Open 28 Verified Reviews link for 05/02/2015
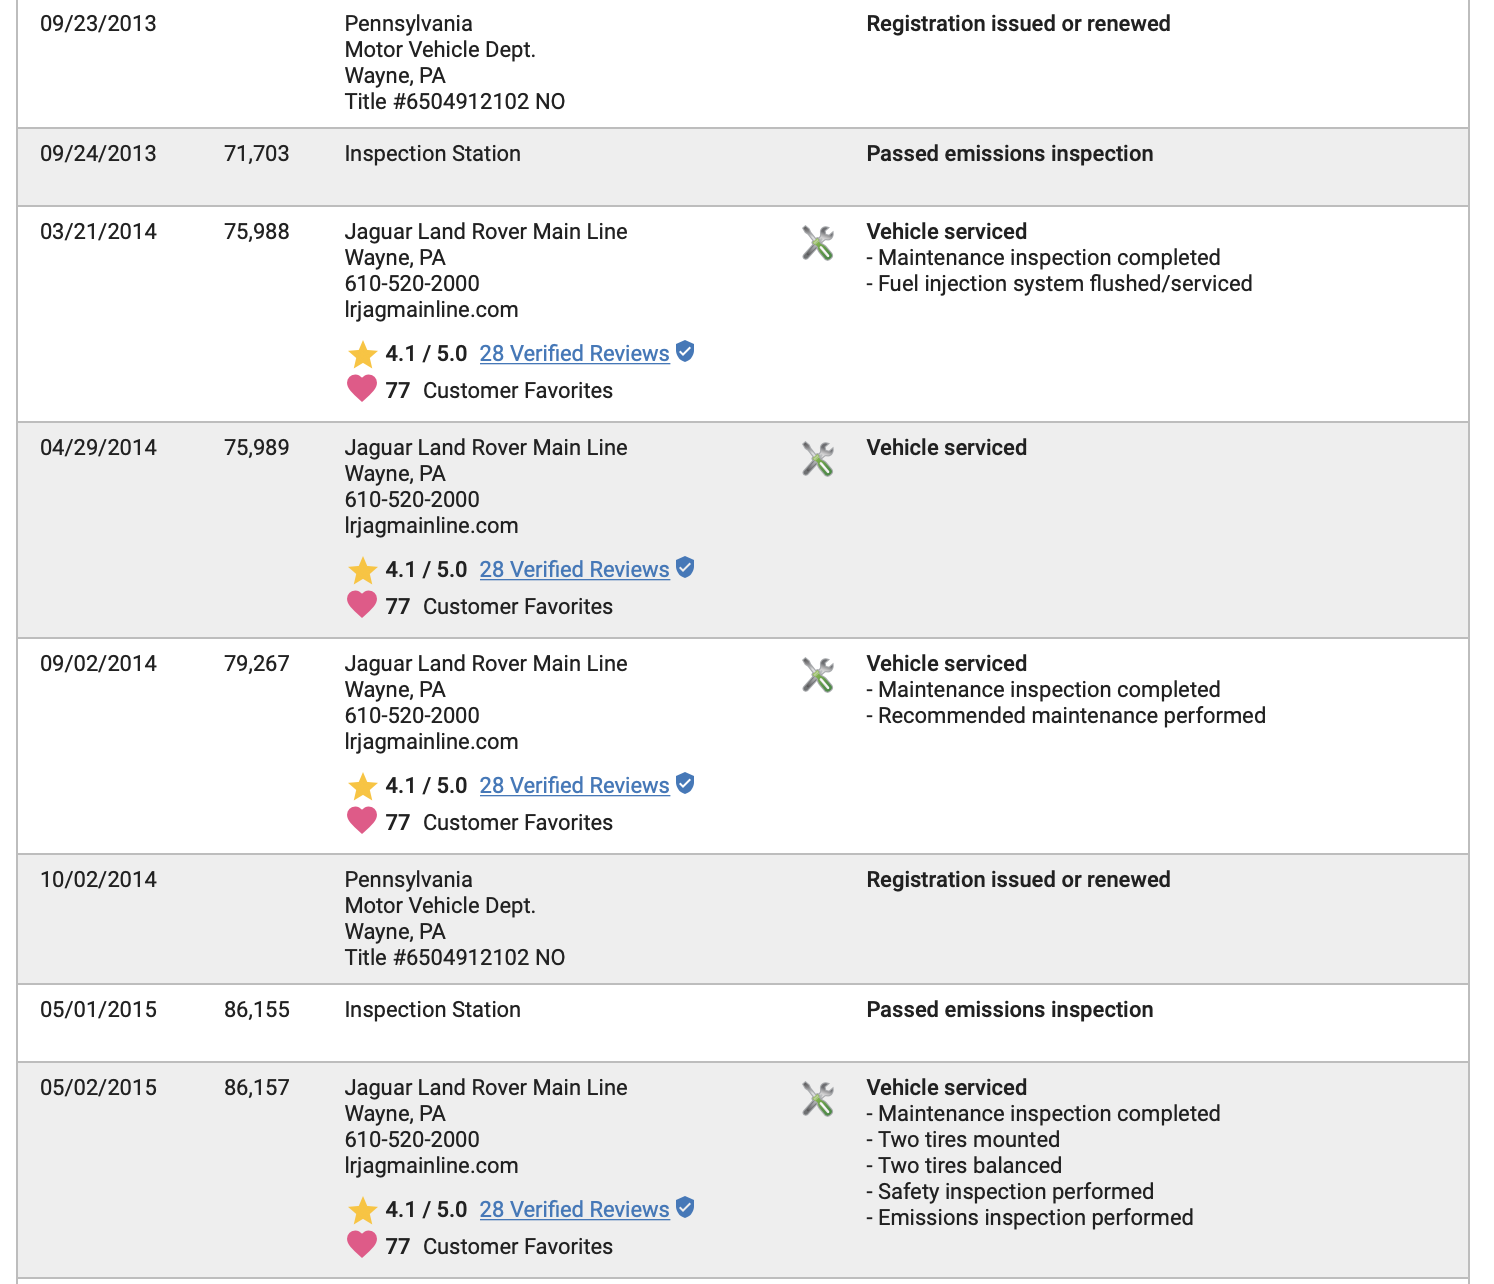The height and width of the screenshot is (1284, 1494). tap(574, 1210)
